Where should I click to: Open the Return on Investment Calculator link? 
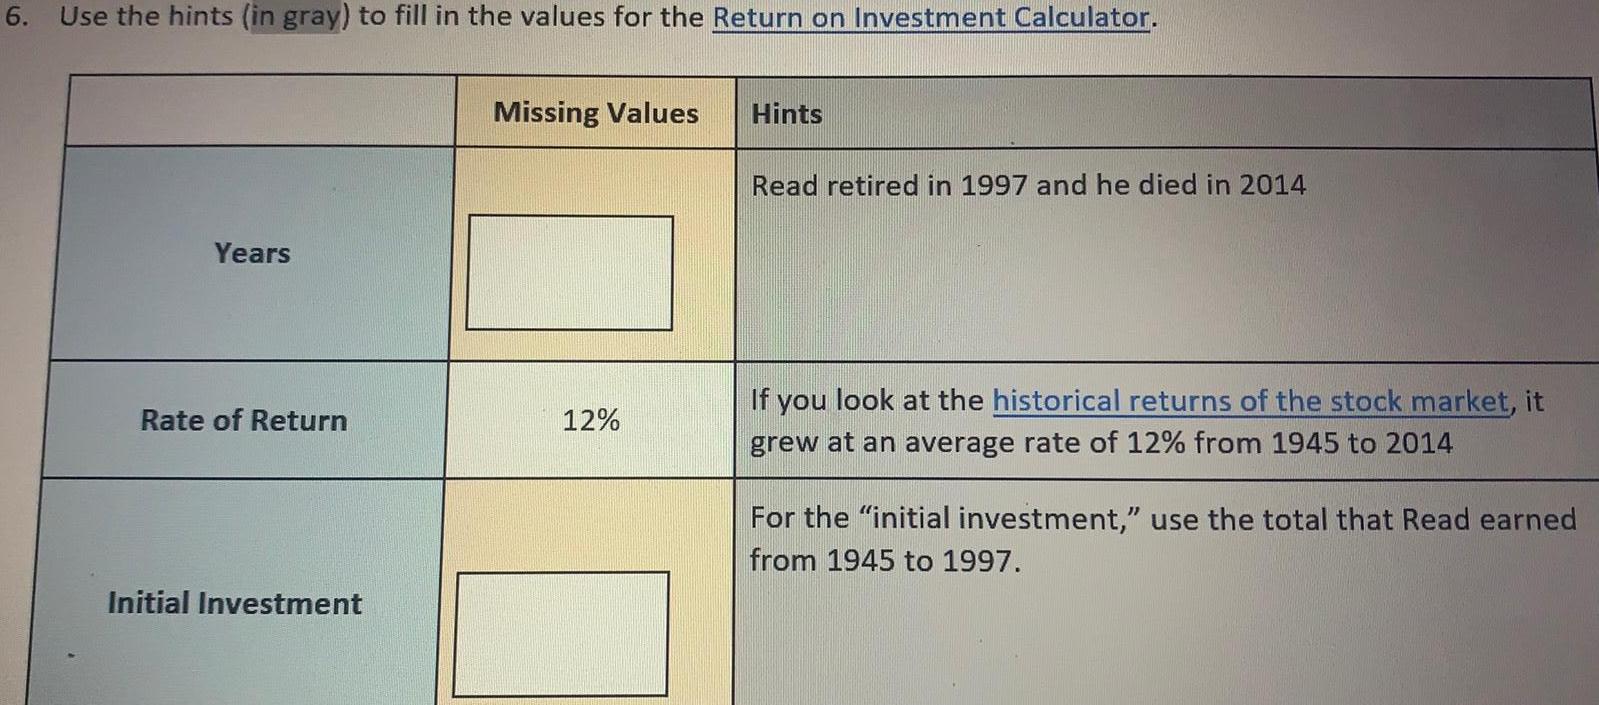click(x=932, y=18)
